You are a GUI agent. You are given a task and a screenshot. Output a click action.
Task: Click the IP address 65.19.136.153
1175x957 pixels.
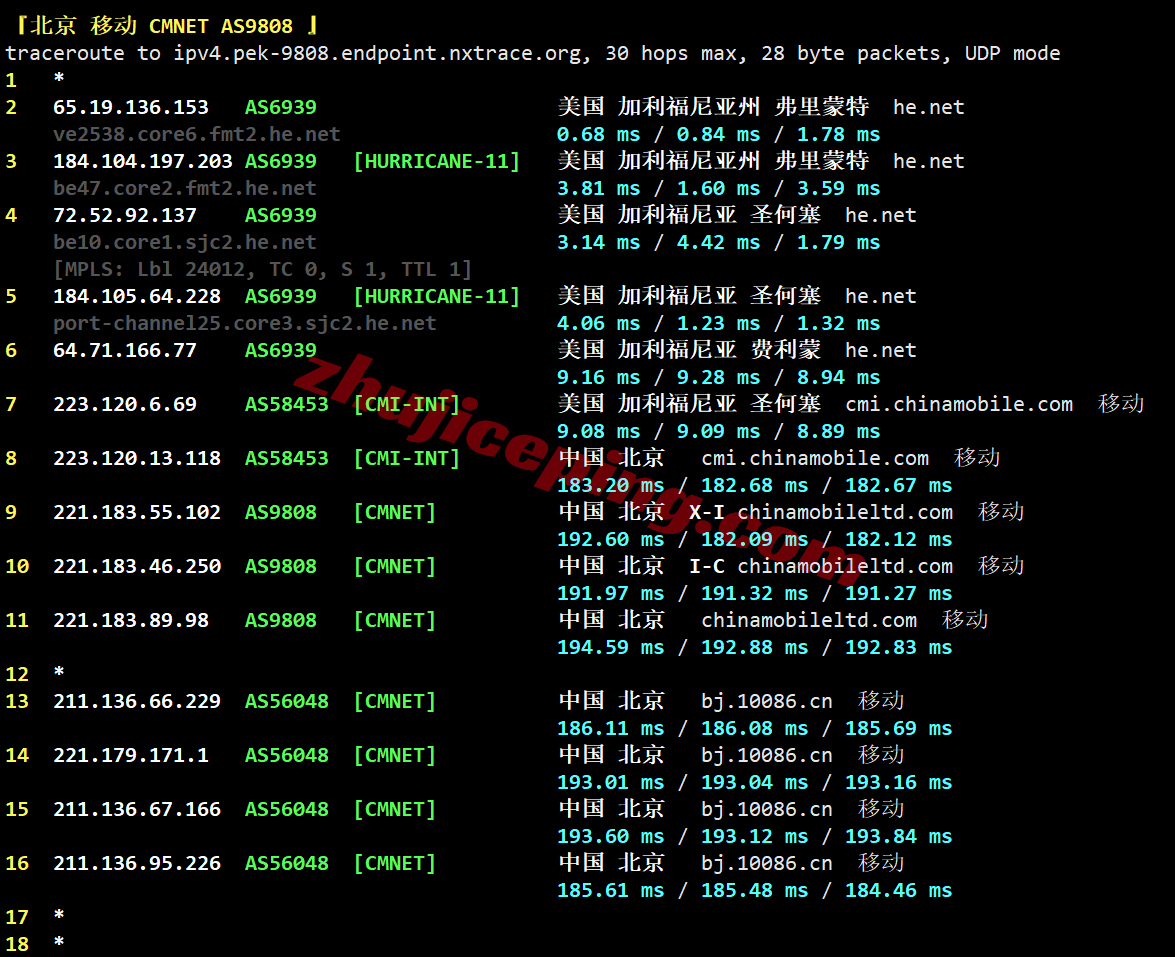(x=131, y=107)
